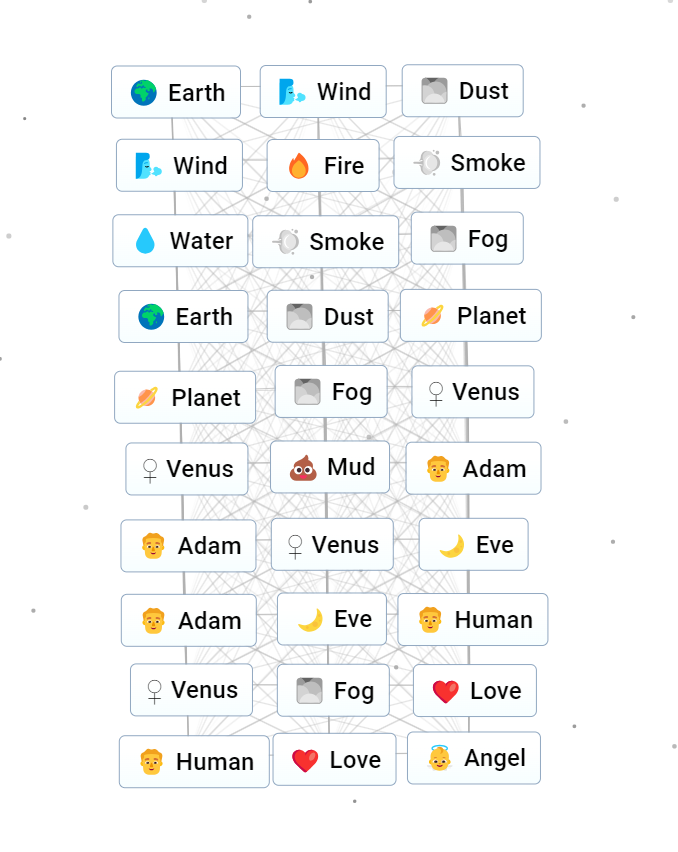Image resolution: width=678 pixels, height=852 pixels.
Task: Click heart icon on Love tile right of Fog
Action: tap(446, 691)
